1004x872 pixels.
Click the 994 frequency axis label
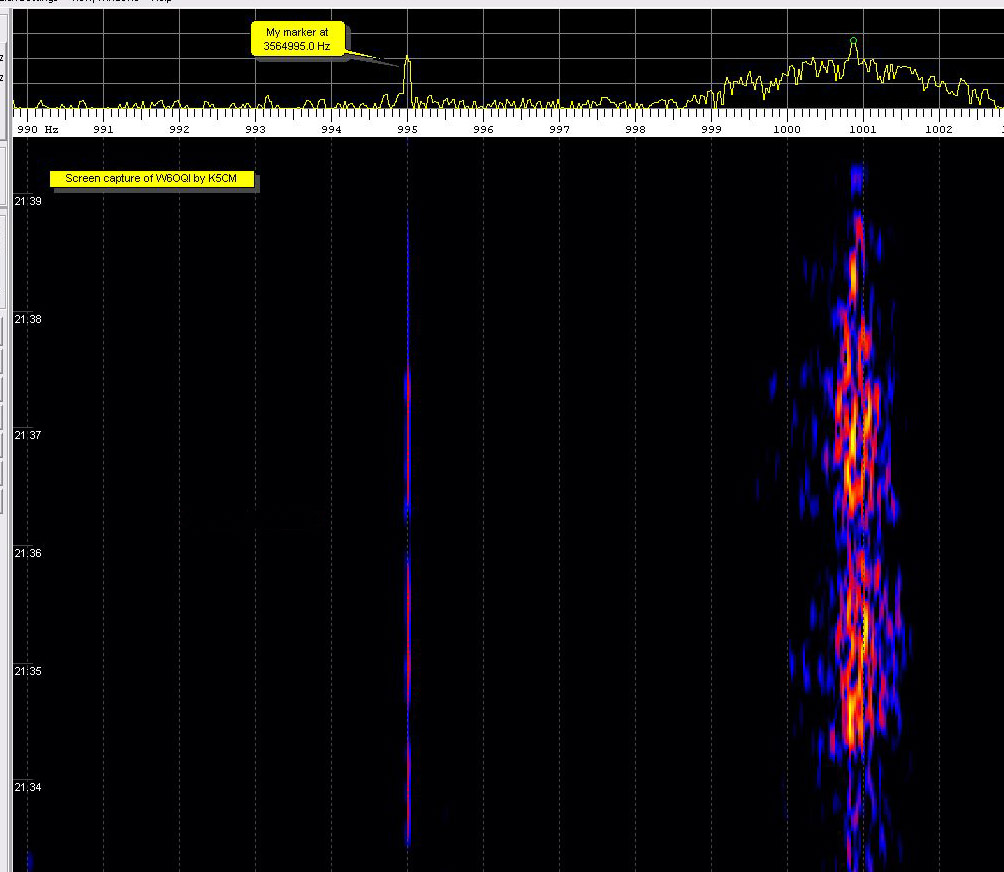tap(331, 129)
